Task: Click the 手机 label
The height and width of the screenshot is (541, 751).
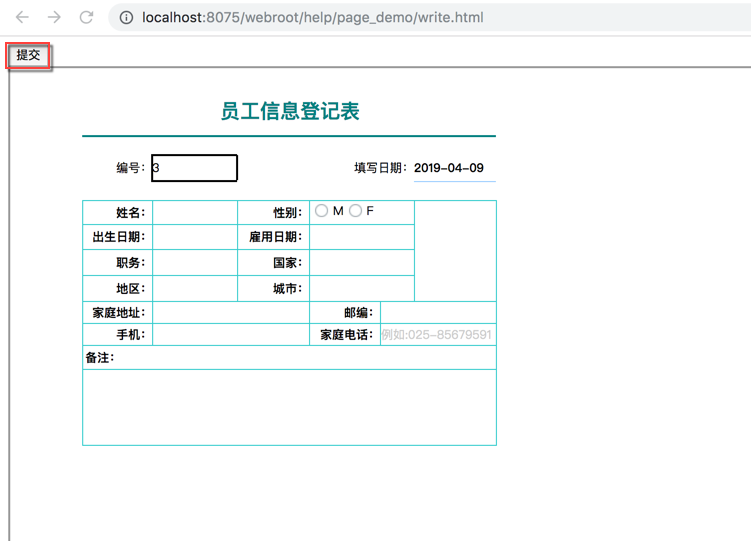Action: click(x=130, y=335)
